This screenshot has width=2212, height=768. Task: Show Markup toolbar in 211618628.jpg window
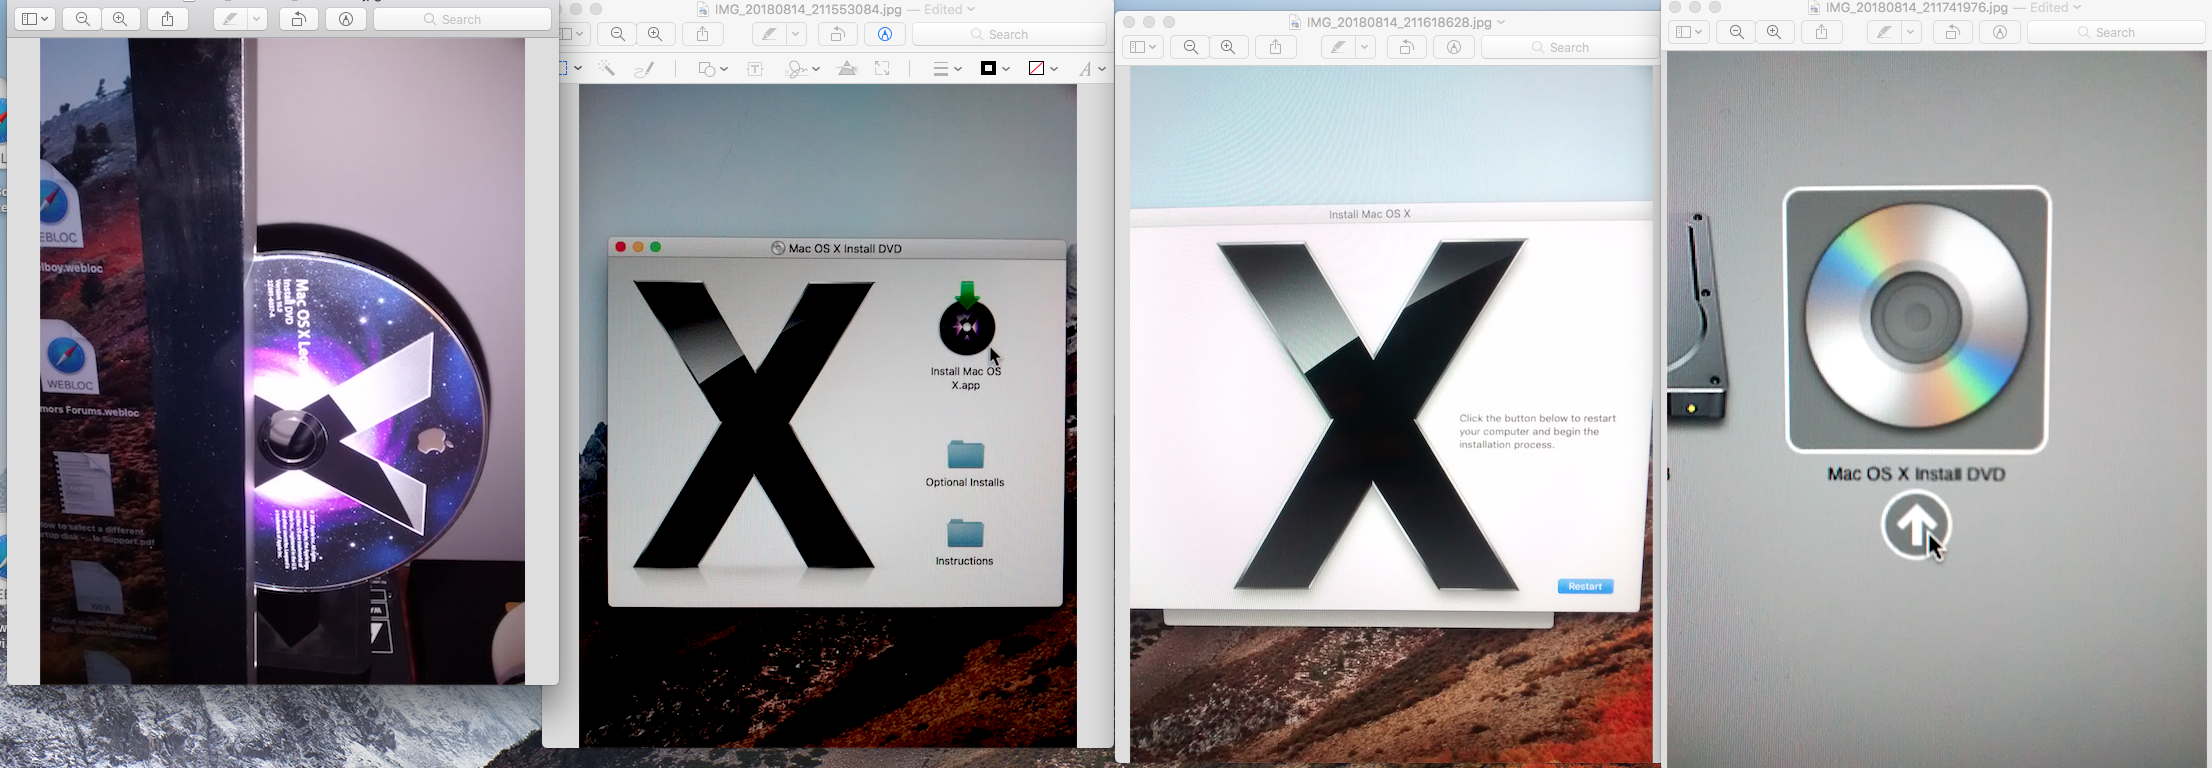1454,47
